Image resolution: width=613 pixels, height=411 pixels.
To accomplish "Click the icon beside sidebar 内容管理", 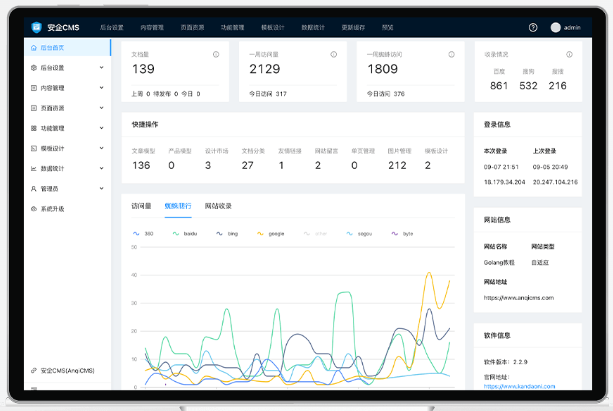I will click(x=34, y=88).
